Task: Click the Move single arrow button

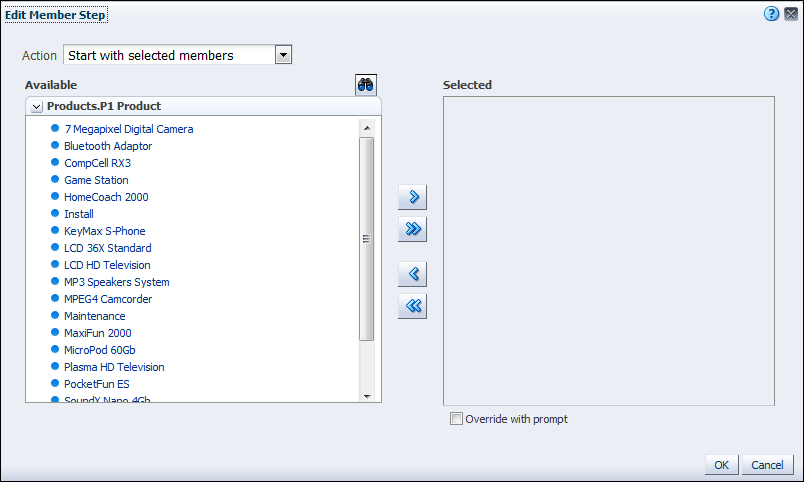Action: (x=412, y=196)
